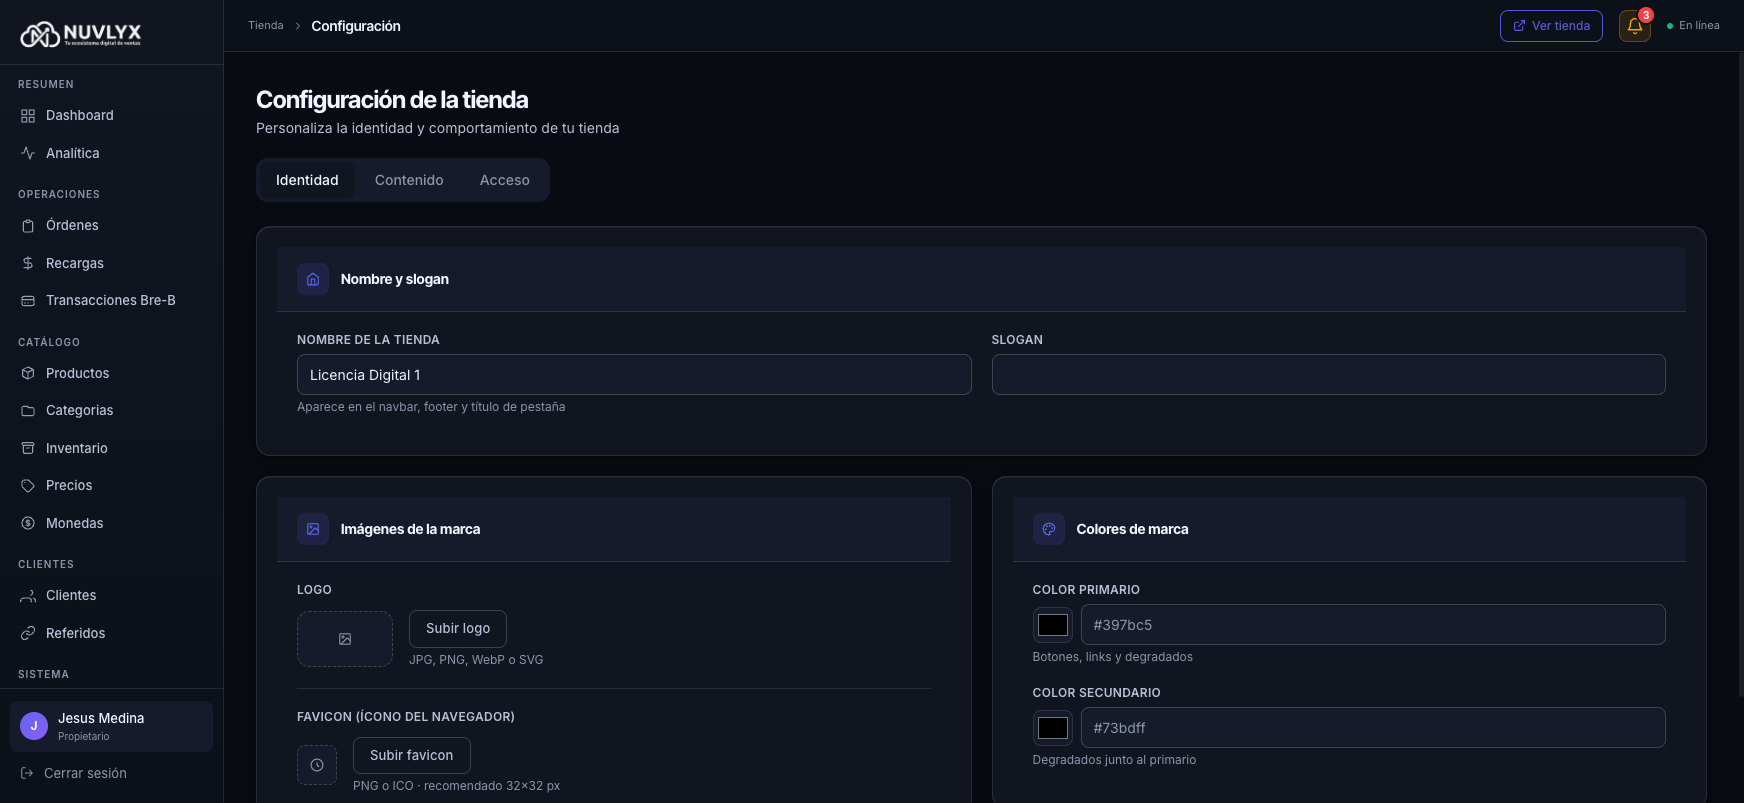
Task: Focus the Slogan input field
Action: point(1328,375)
